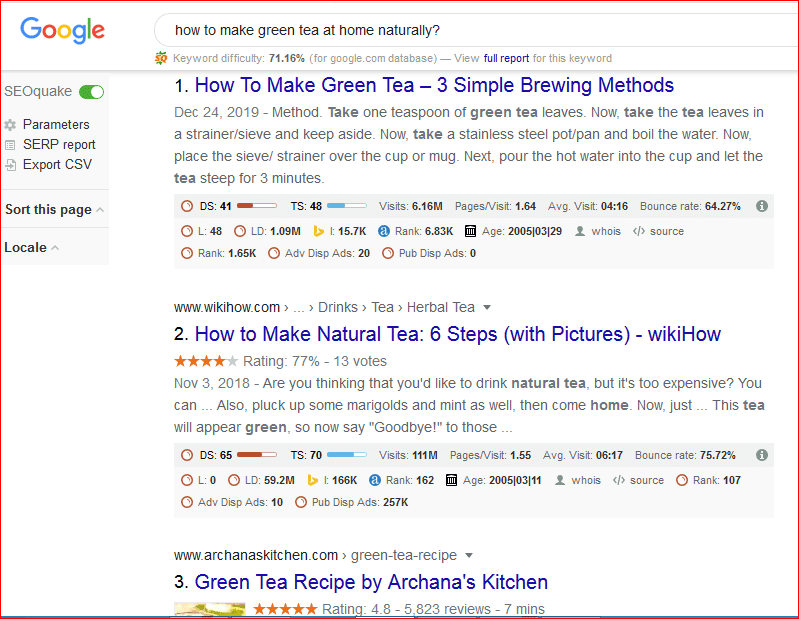The width and height of the screenshot is (799, 619).
Task: Click the Pub Disp Ads: 0 circle icon
Action: pos(388,253)
